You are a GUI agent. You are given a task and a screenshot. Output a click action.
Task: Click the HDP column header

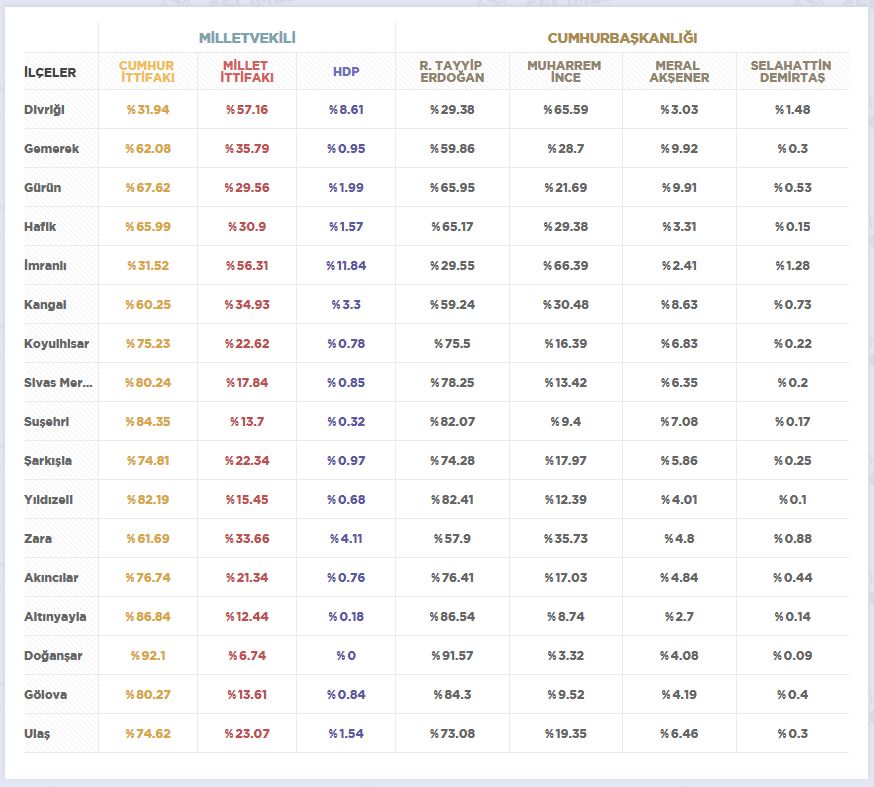pos(346,72)
